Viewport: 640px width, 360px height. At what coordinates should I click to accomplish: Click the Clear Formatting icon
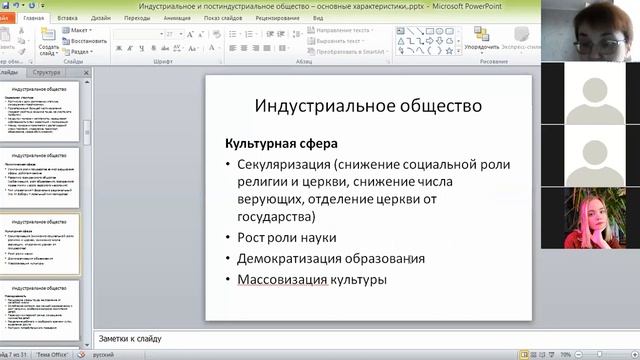[x=217, y=35]
